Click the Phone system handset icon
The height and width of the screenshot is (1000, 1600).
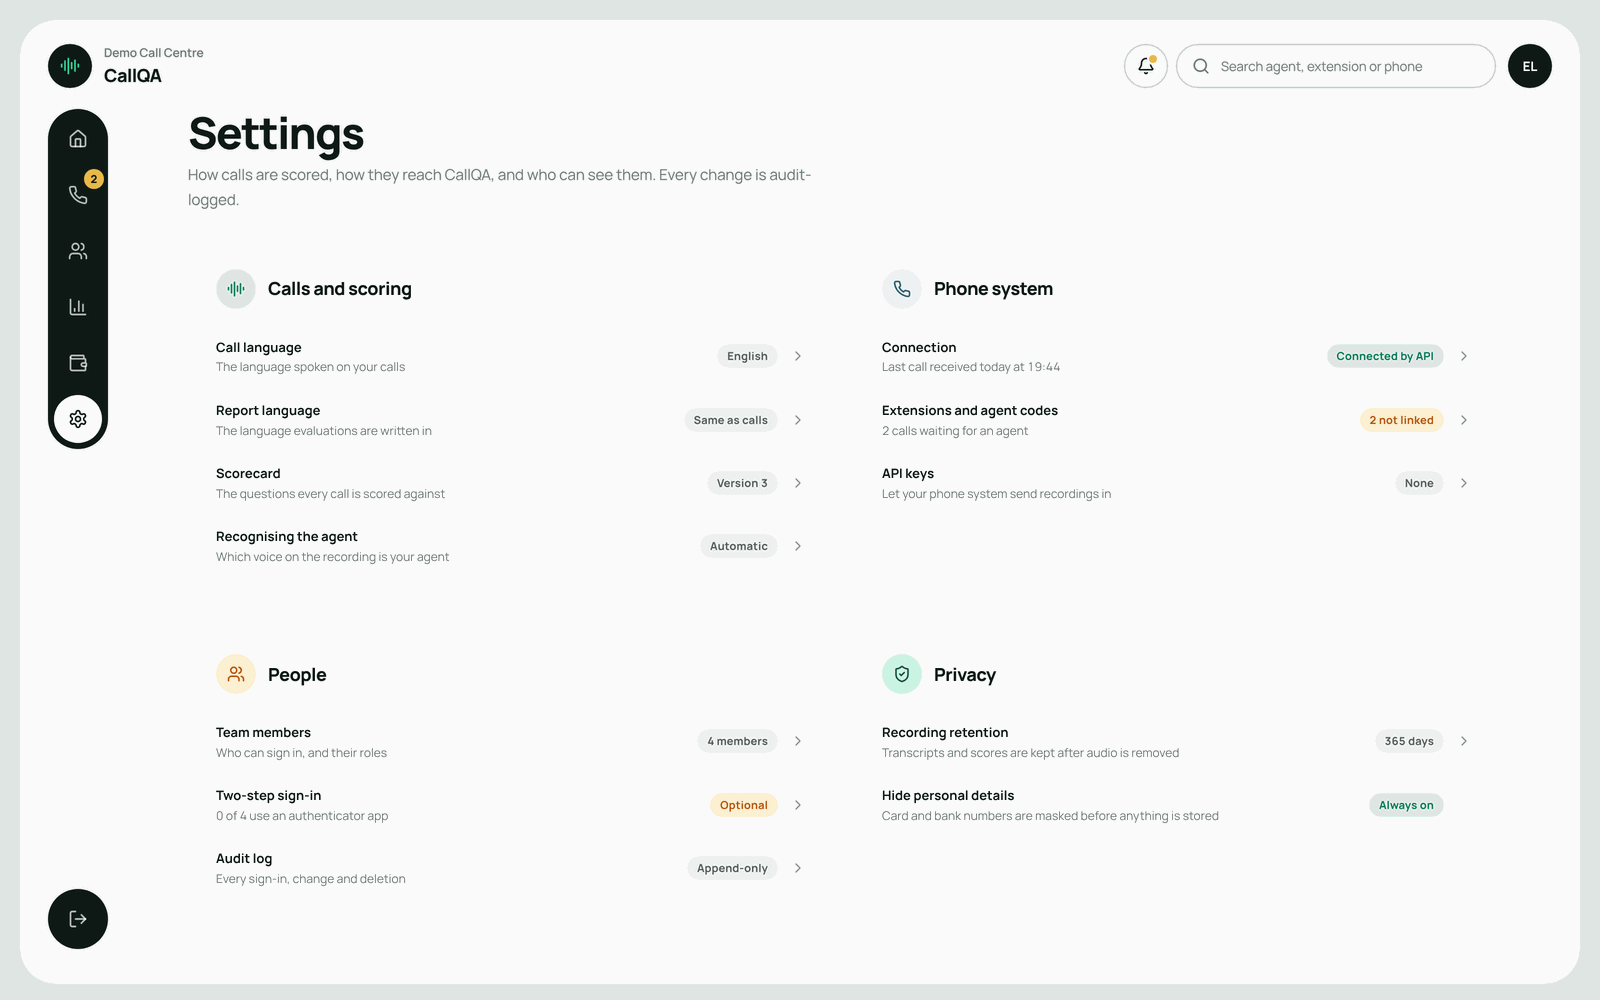point(902,289)
